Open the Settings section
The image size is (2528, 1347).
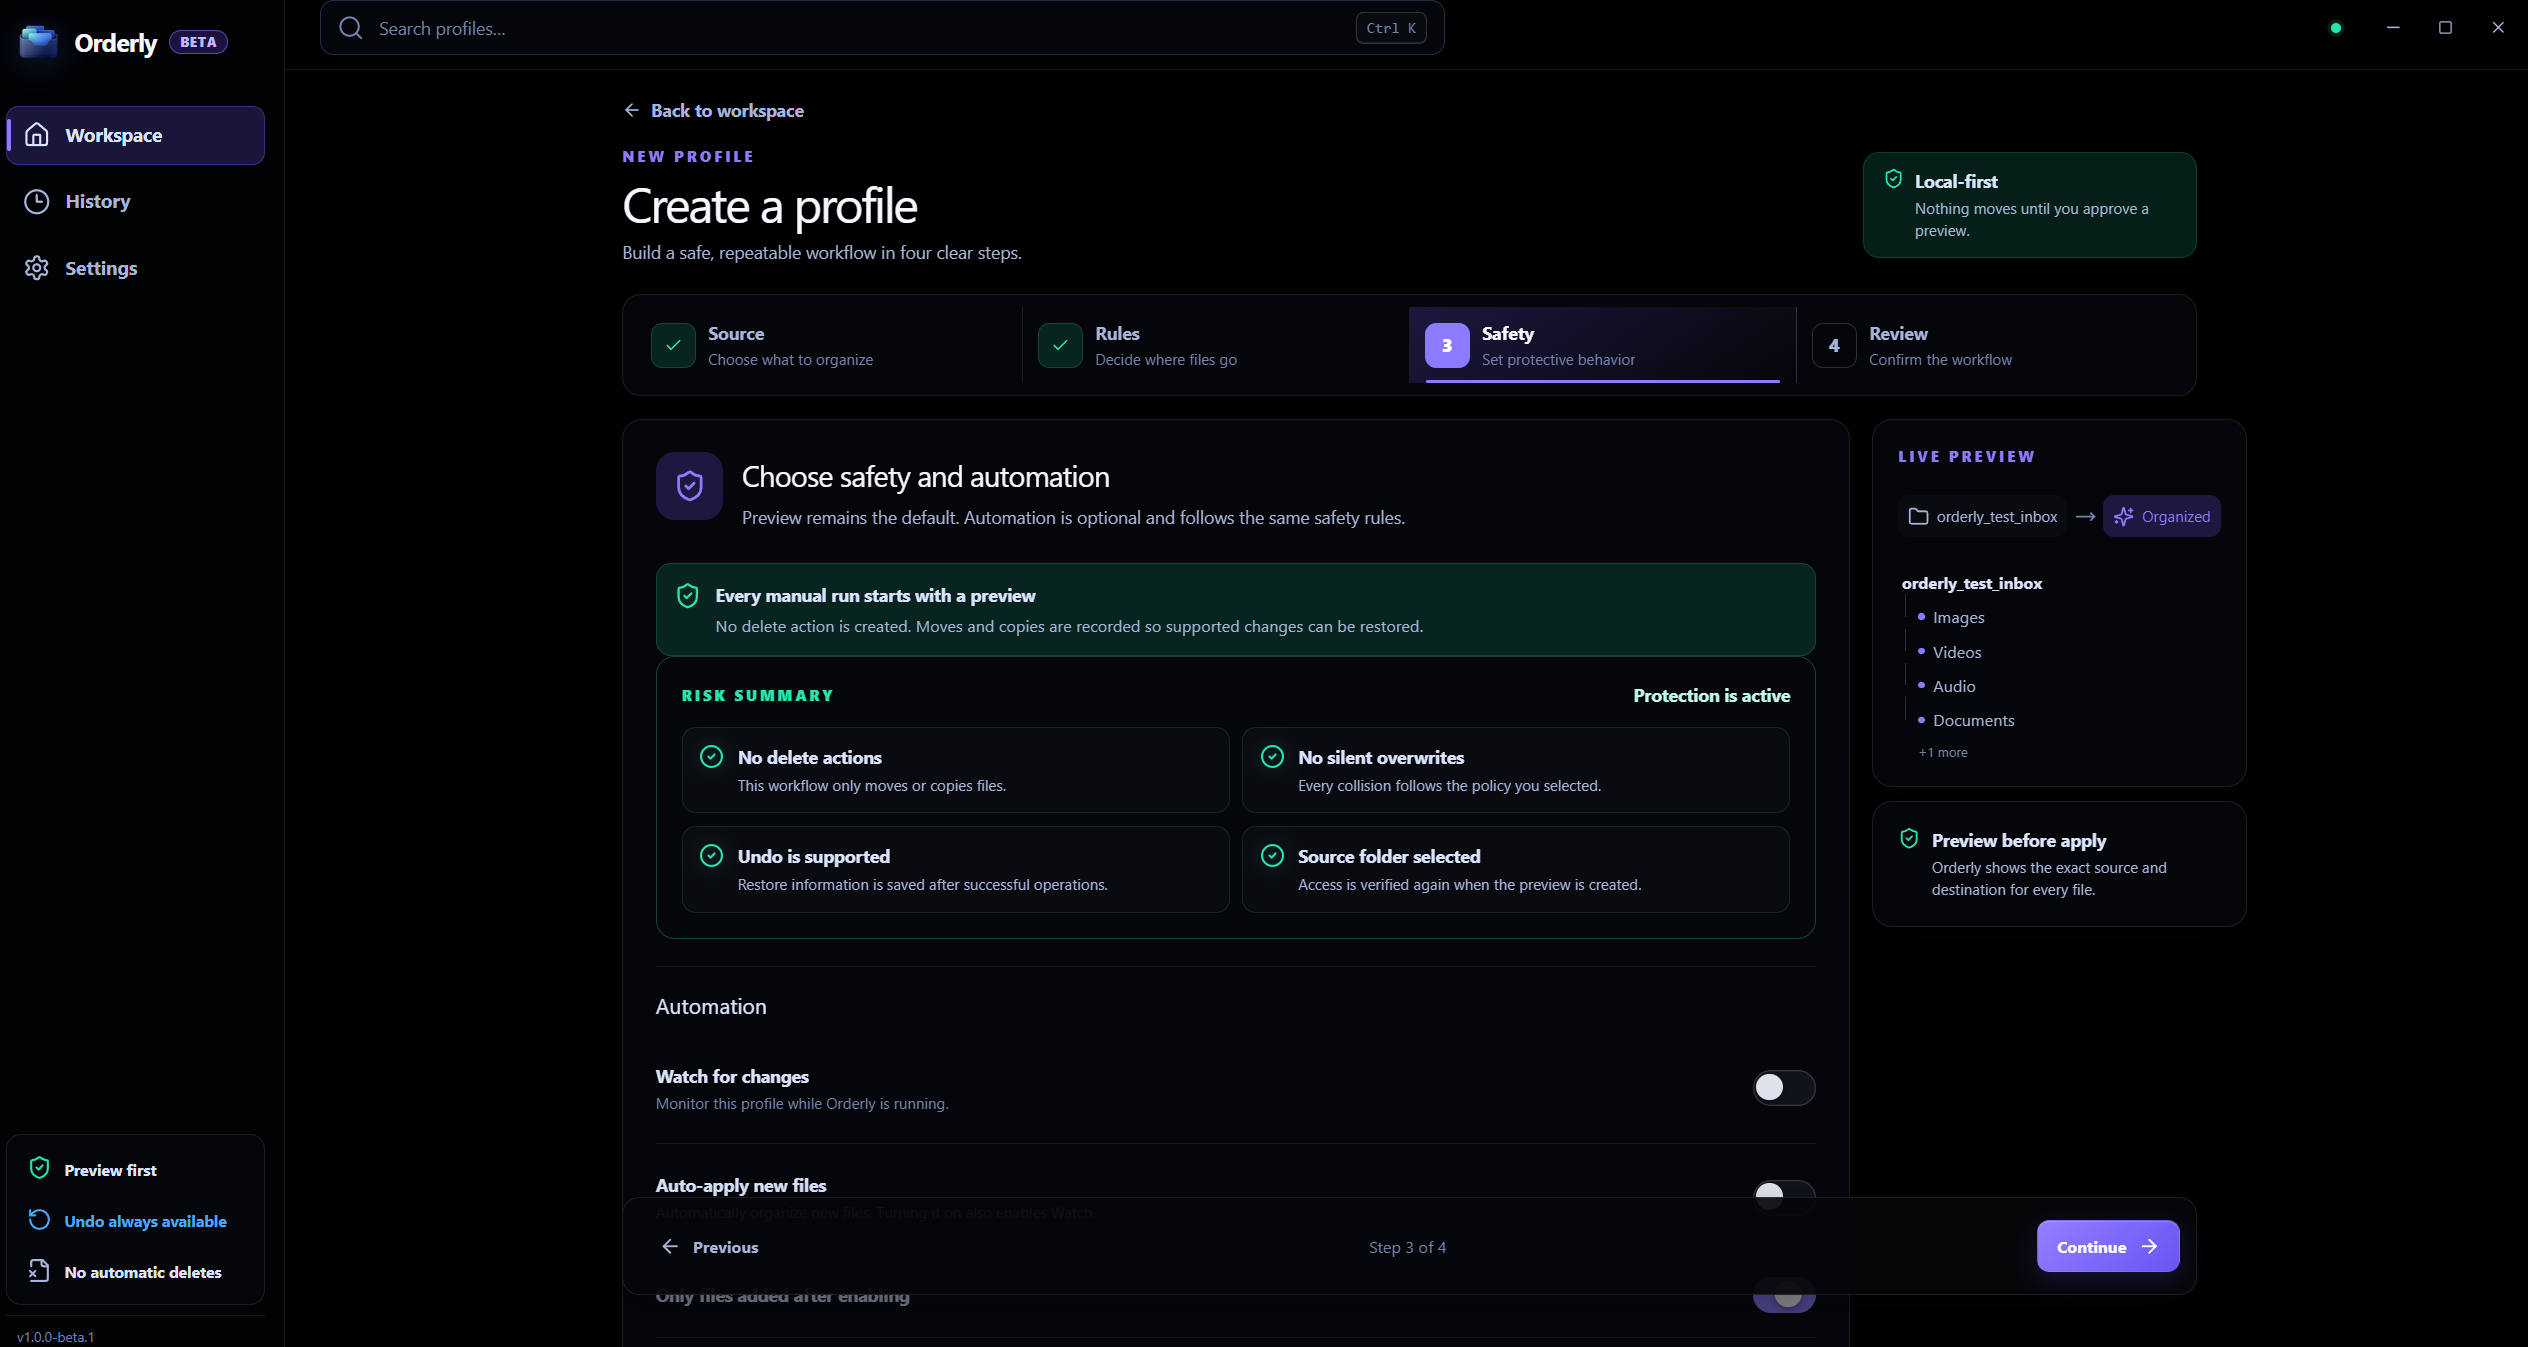135,268
